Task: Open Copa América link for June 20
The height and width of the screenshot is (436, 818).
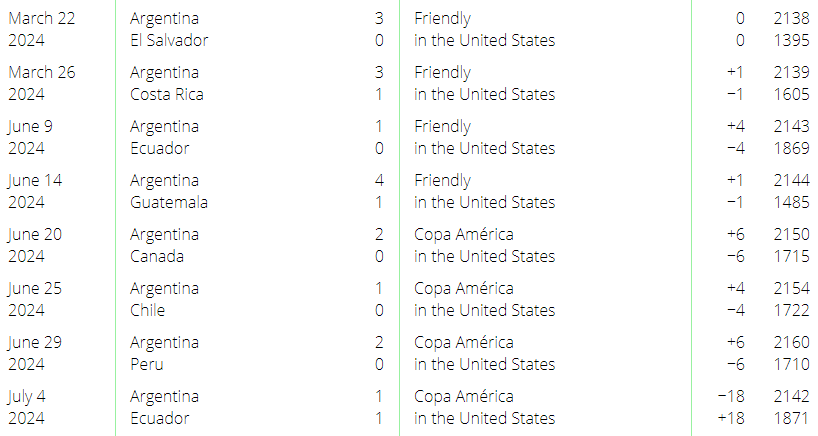Action: coord(464,235)
